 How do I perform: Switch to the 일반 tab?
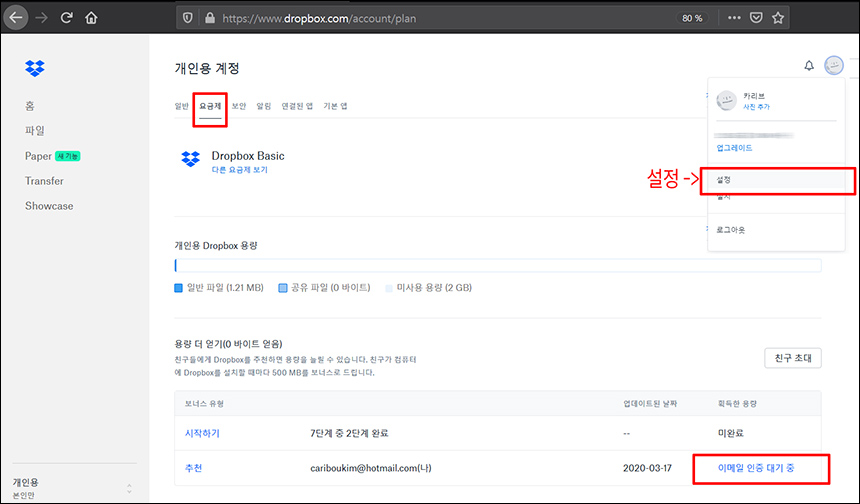(x=182, y=106)
